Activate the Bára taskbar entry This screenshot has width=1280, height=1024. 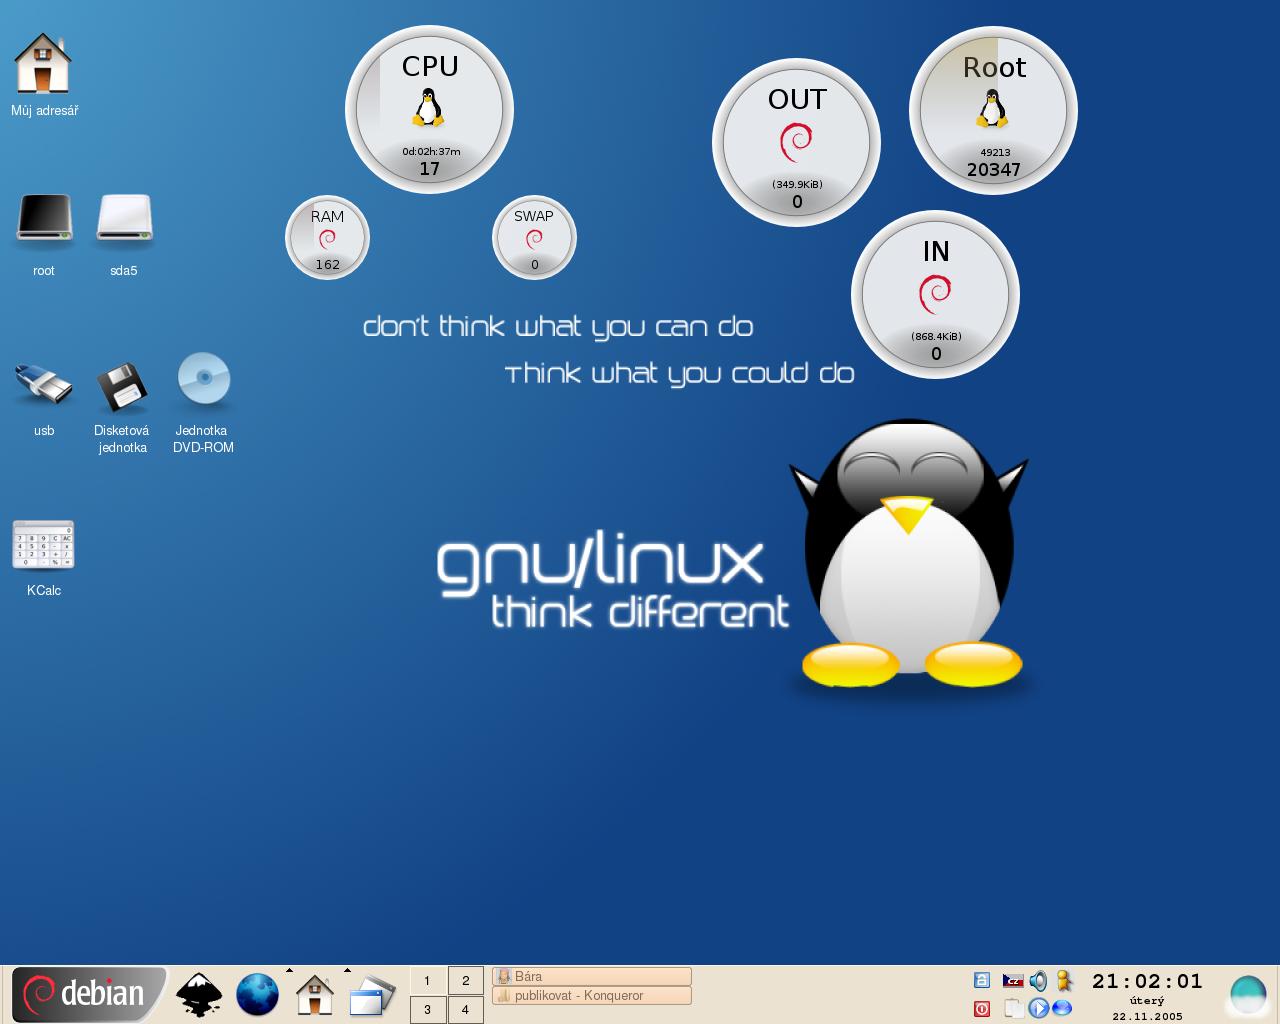592,976
